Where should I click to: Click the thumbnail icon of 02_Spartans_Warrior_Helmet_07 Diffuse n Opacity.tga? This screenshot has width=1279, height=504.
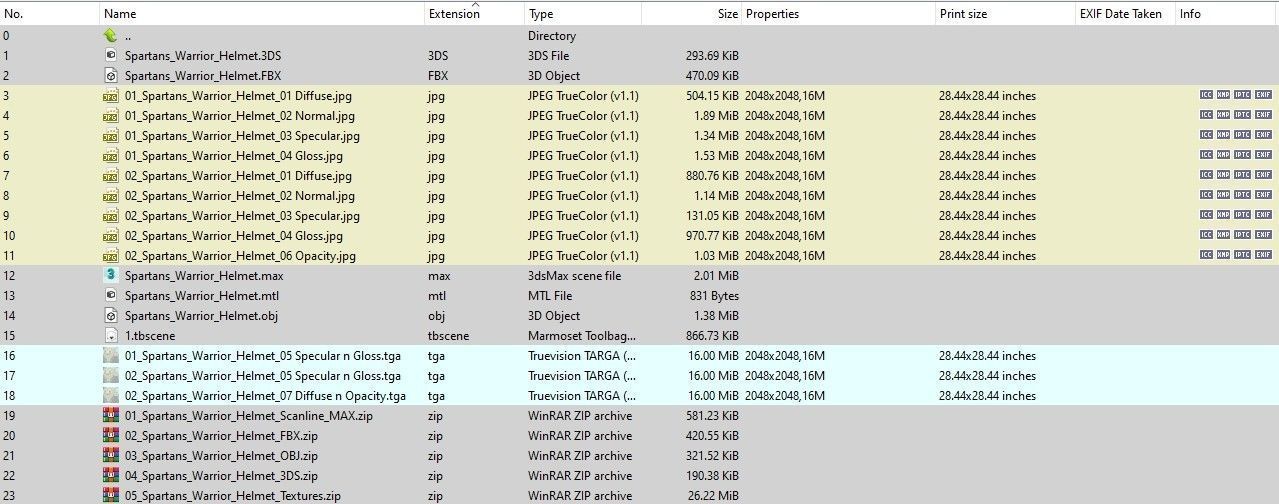110,395
